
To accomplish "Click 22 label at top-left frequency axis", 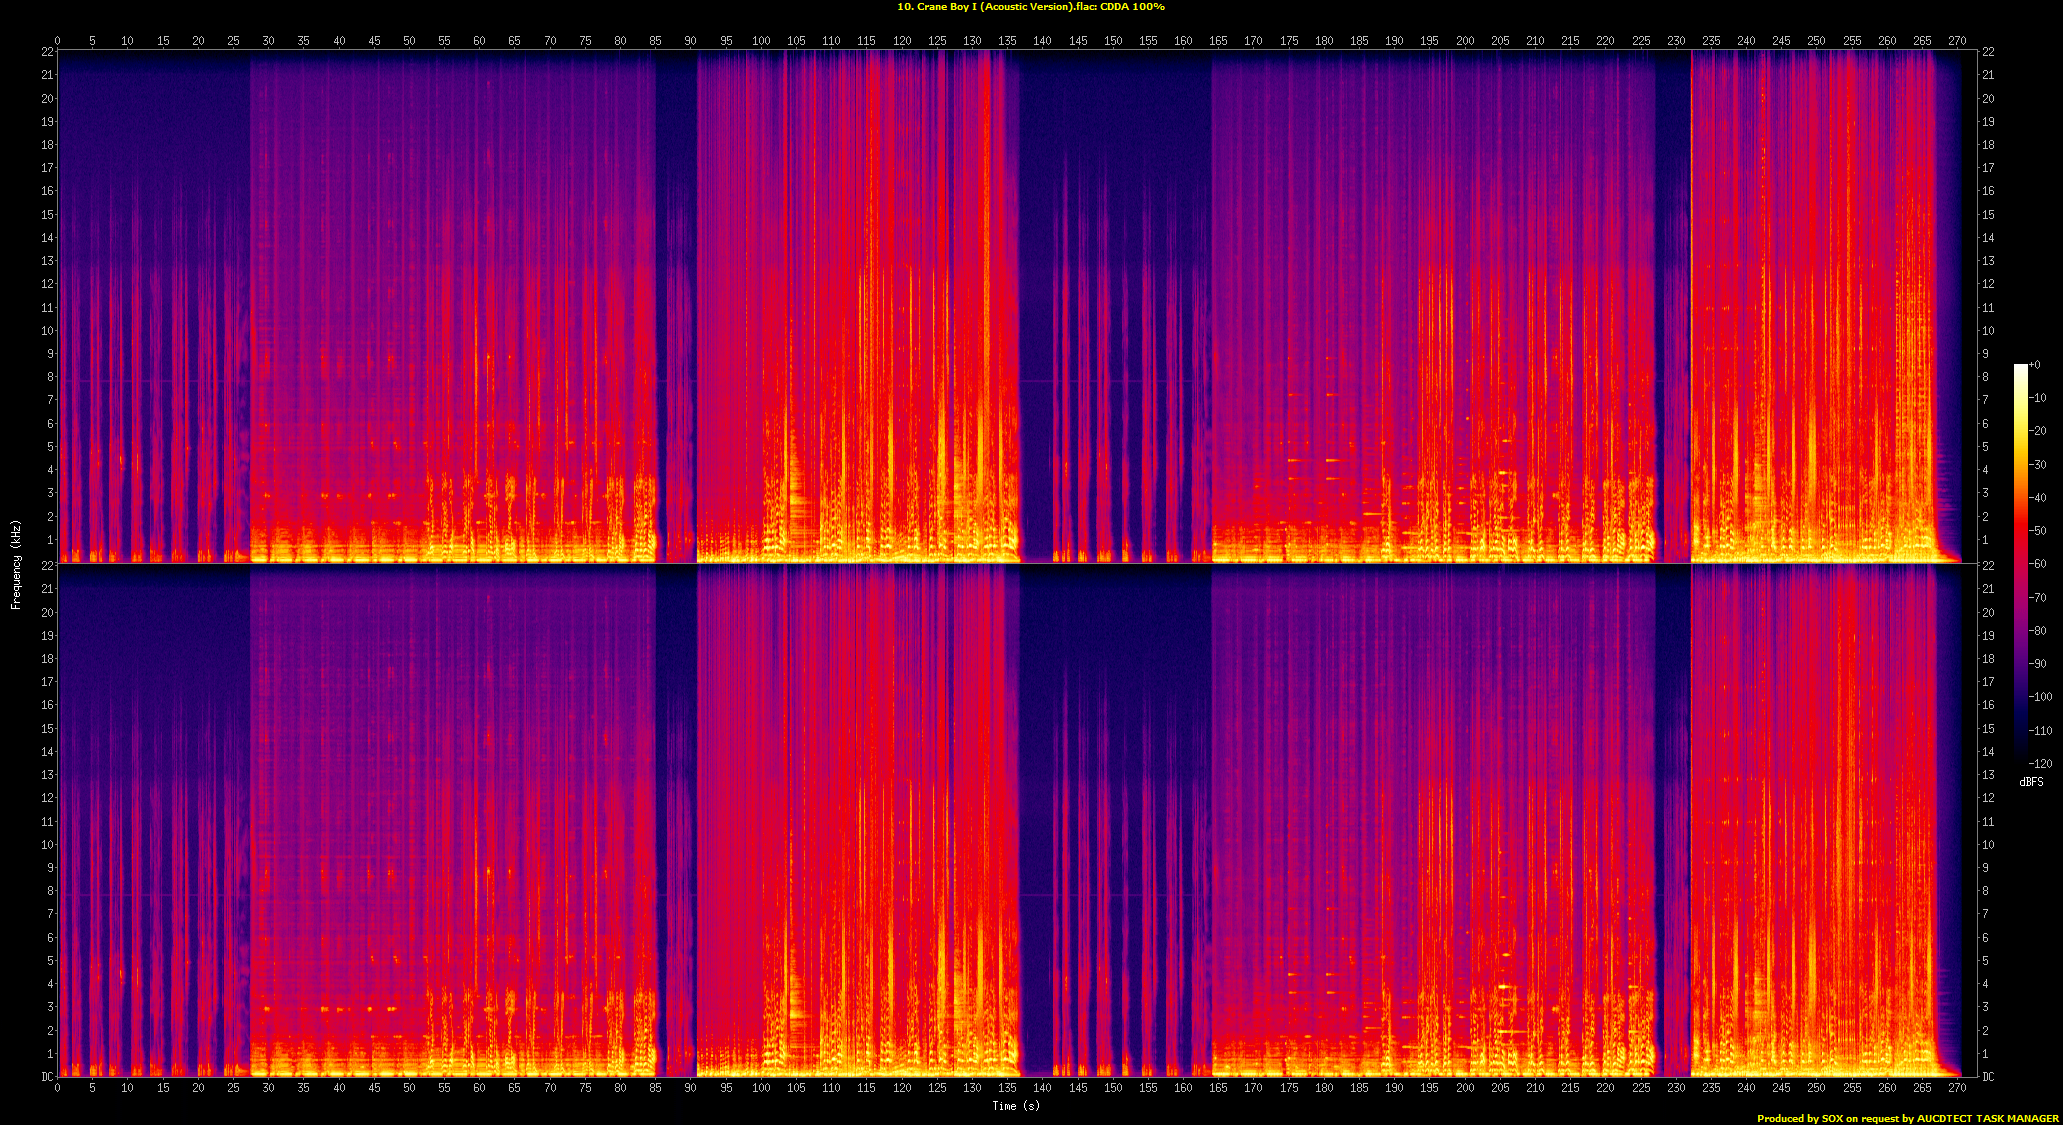I will tap(47, 52).
